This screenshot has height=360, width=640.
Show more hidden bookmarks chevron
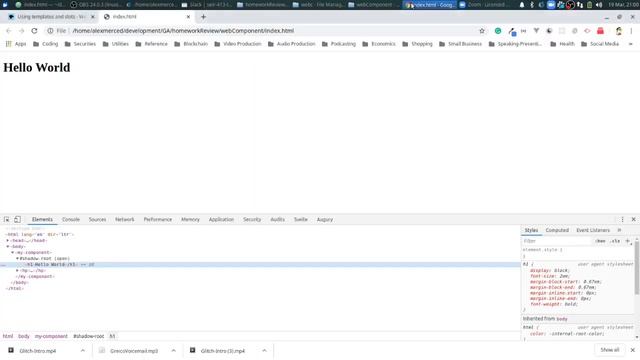coord(631,44)
